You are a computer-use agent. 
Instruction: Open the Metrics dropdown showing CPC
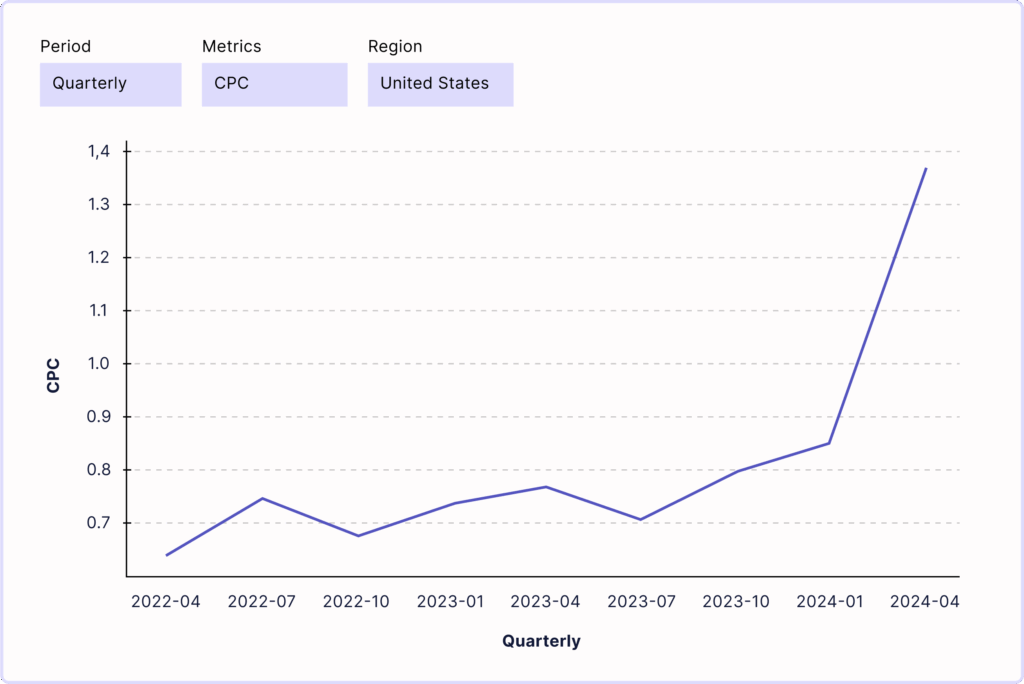click(x=274, y=84)
